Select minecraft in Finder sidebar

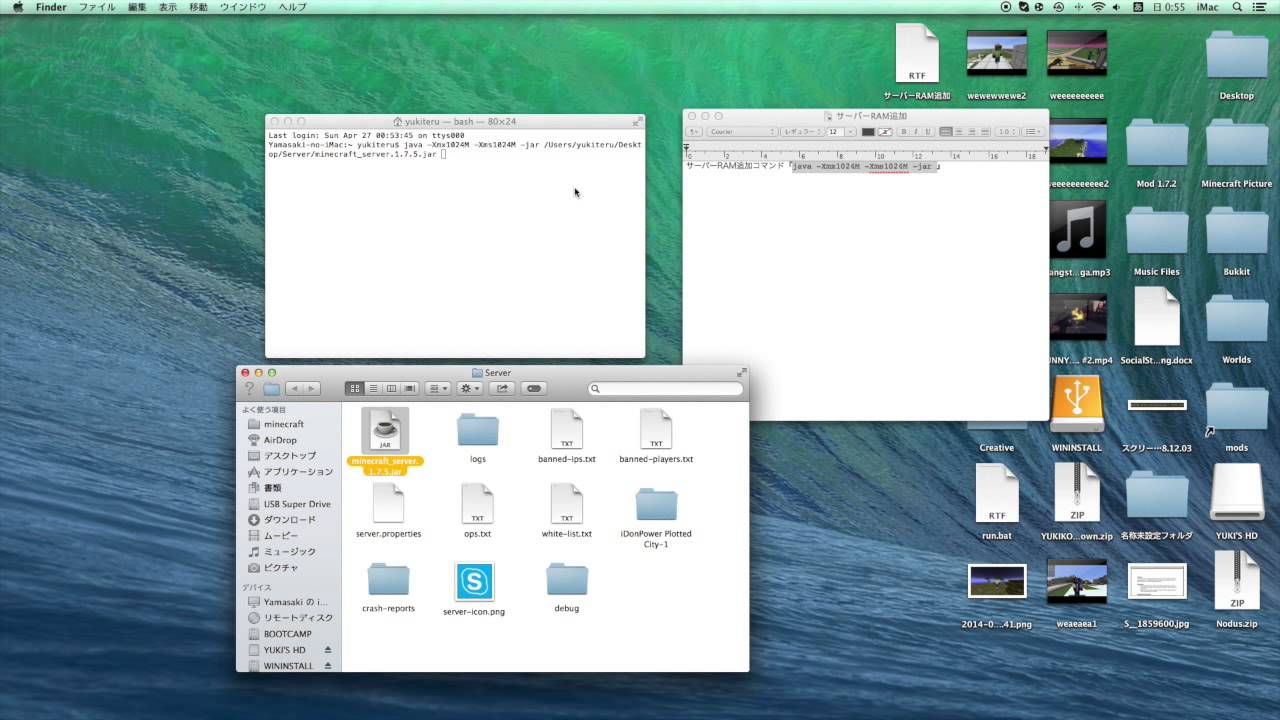click(284, 424)
